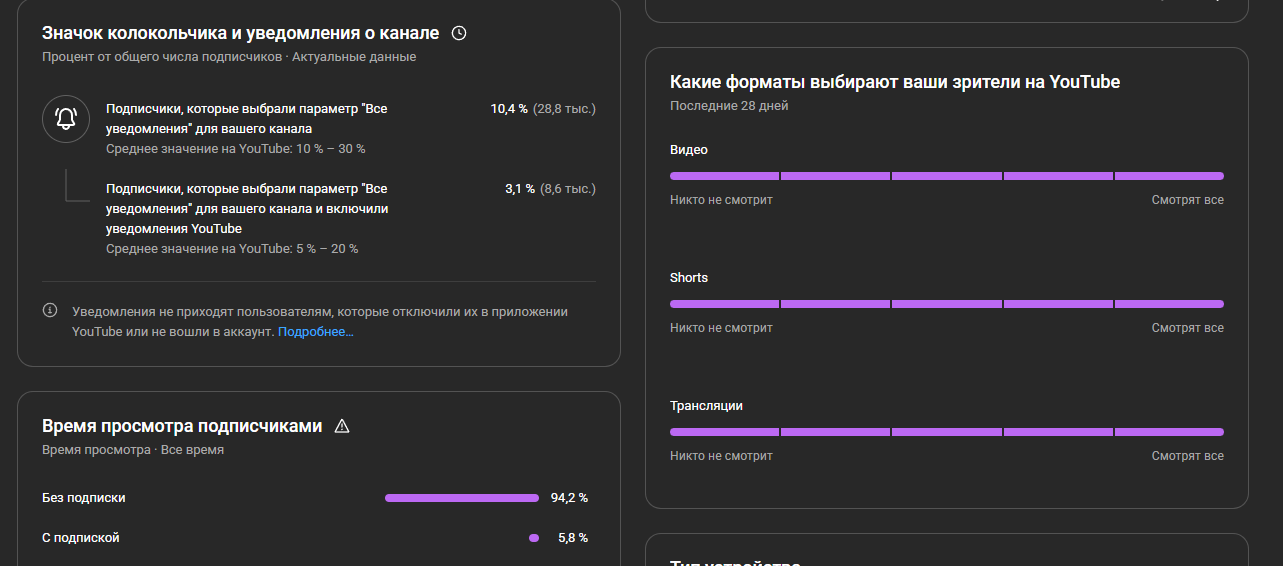The height and width of the screenshot is (566, 1283).
Task: Click the 10,4 % subscribers value
Action: 509,109
